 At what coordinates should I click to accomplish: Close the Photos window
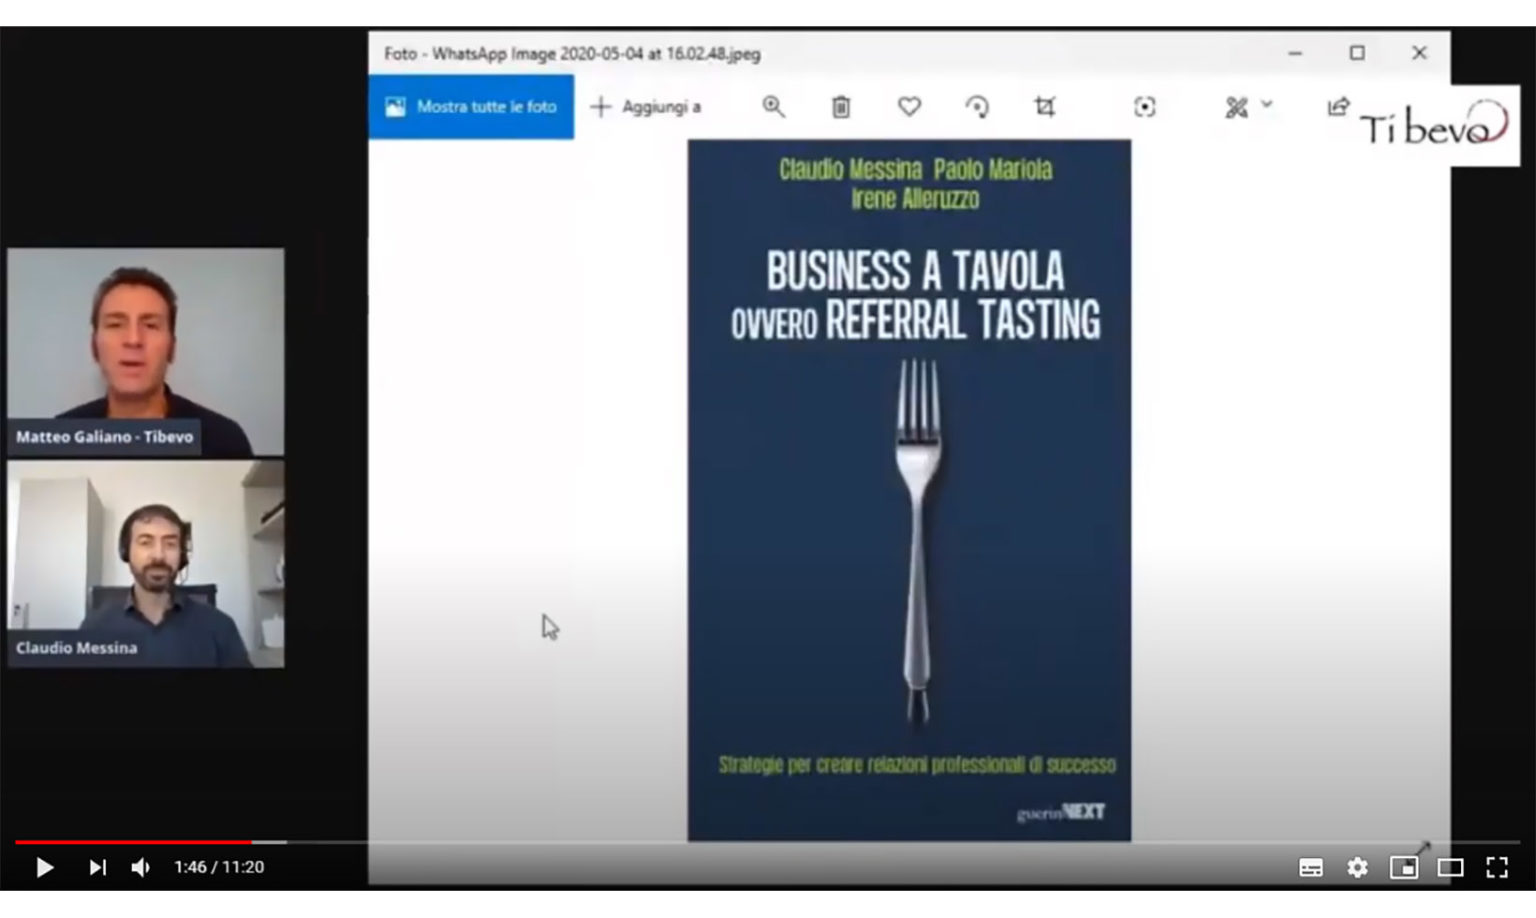pyautogui.click(x=1419, y=53)
